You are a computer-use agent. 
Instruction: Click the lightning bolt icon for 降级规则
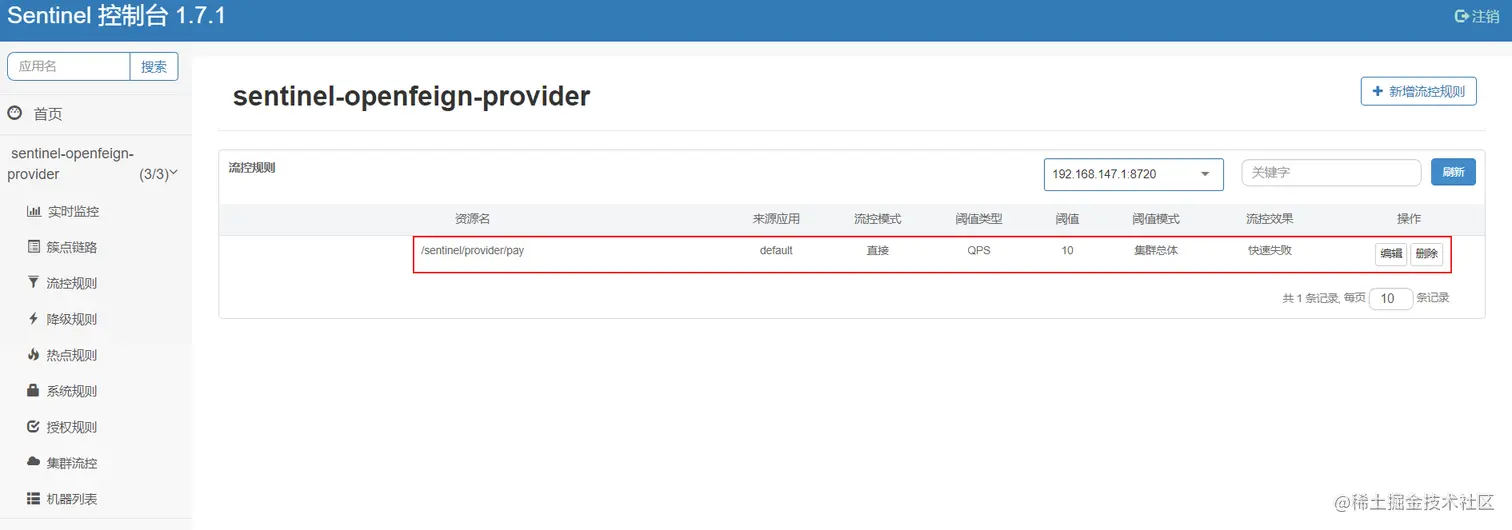coord(33,319)
